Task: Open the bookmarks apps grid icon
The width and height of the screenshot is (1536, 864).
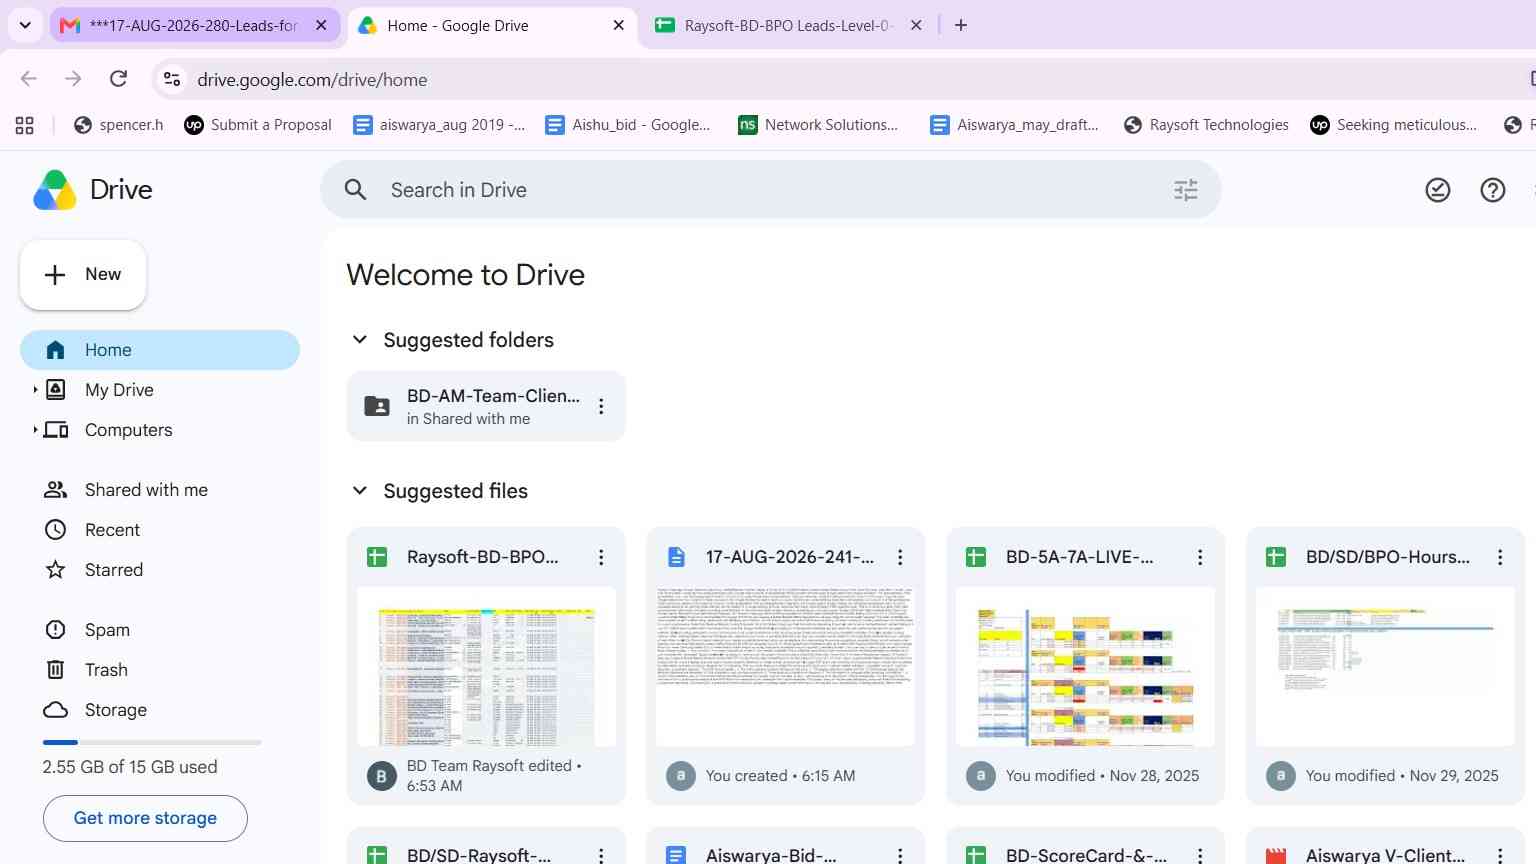Action: pyautogui.click(x=25, y=125)
